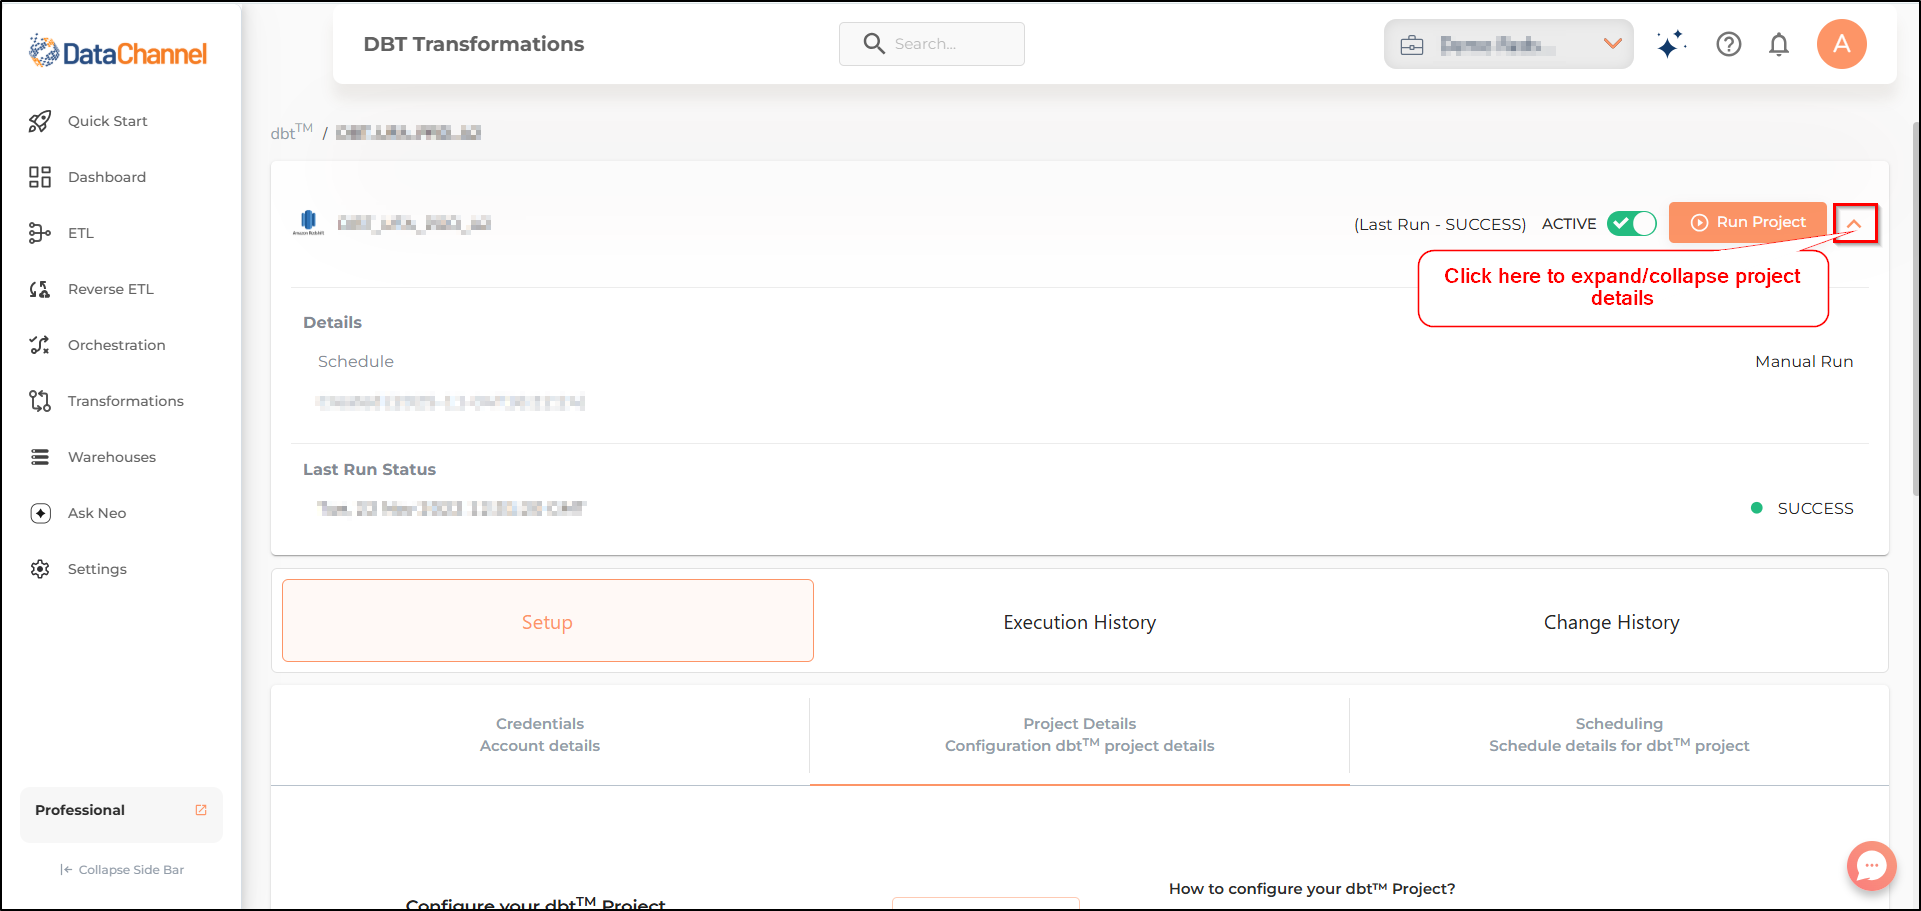Click the Ask Neo icon
Screen dimensions: 1921x911
point(40,513)
